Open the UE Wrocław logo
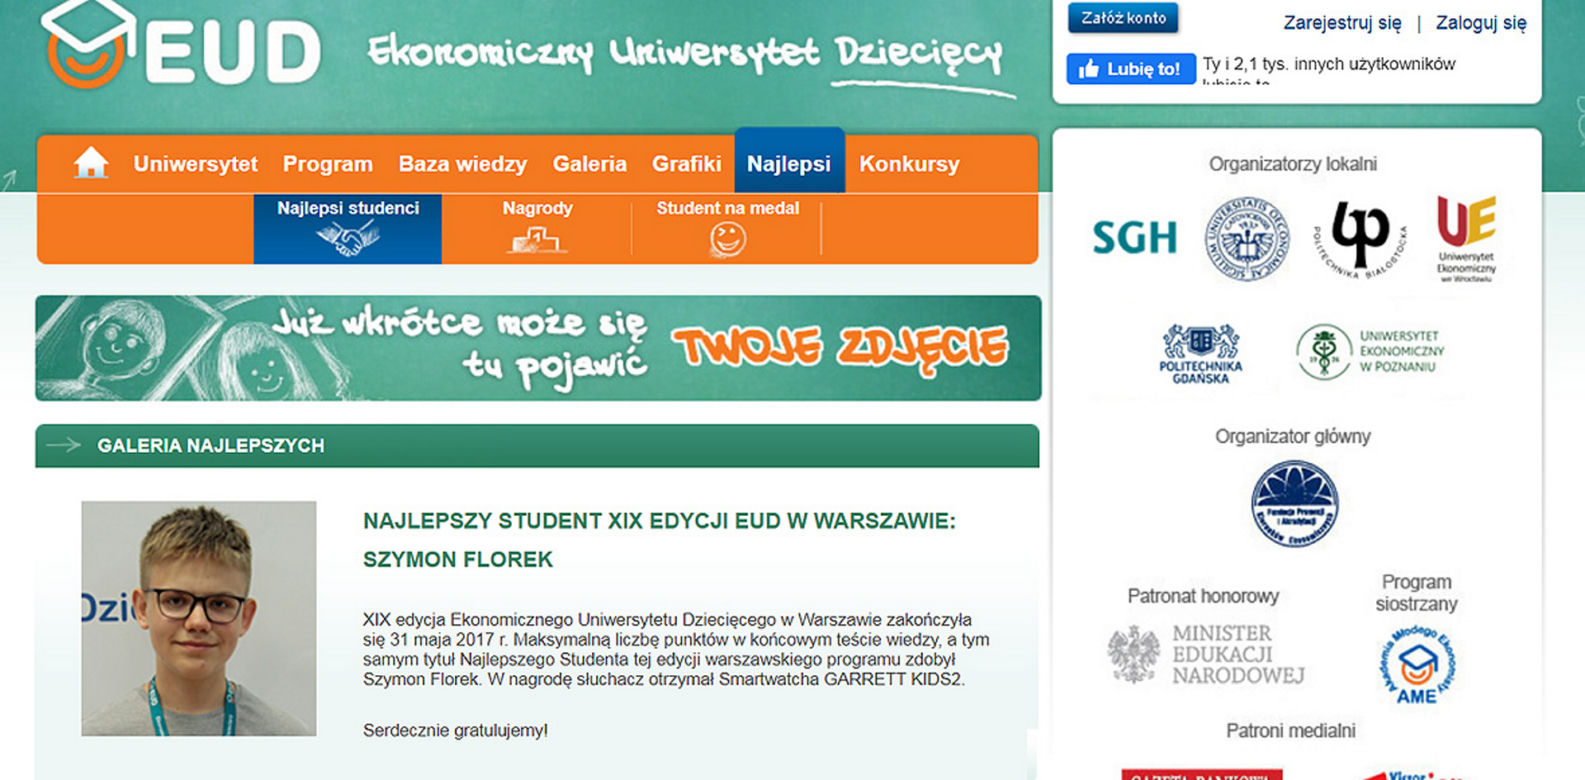Viewport: 1585px width, 780px height. coord(1466,238)
